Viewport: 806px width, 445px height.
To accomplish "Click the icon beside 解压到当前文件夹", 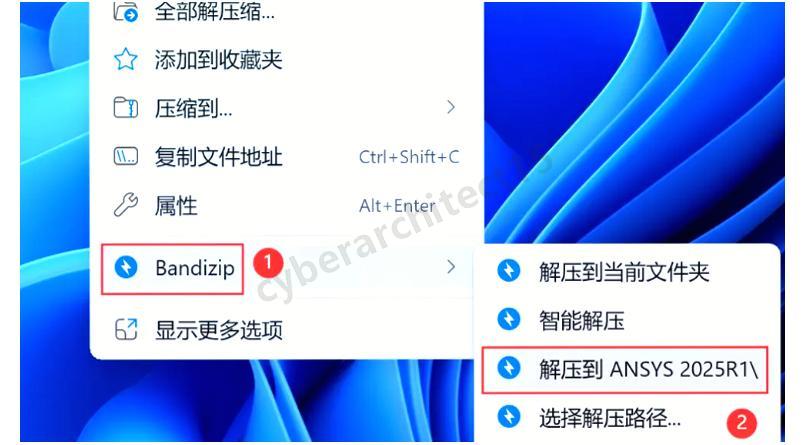I will (509, 271).
